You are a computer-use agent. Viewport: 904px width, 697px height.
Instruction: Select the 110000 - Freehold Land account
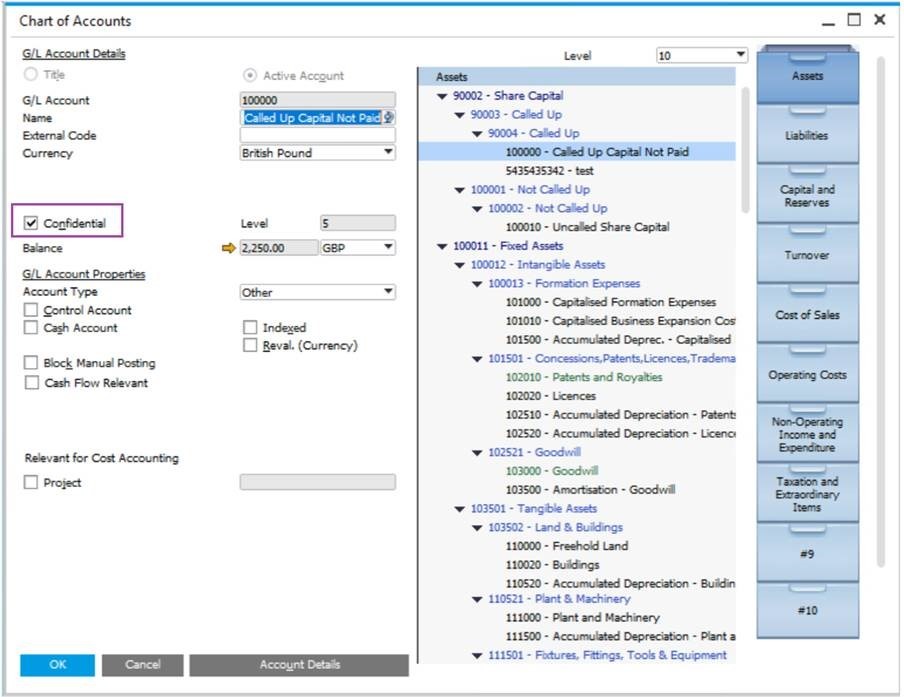pos(566,546)
